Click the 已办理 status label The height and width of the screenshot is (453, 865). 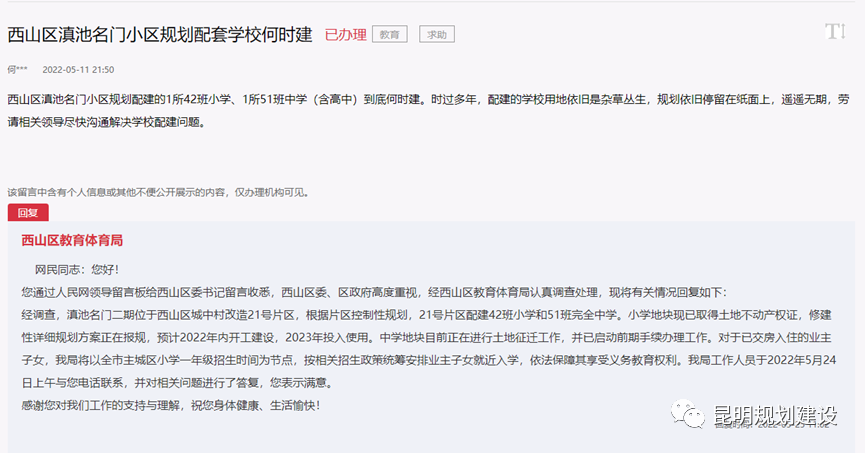coord(345,34)
